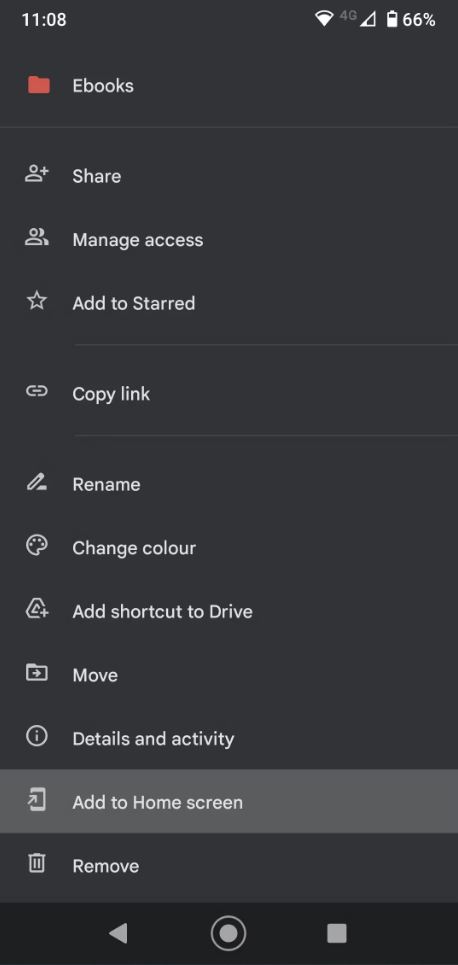Tap the Android recent apps square
Image resolution: width=458 pixels, height=965 pixels.
tap(337, 933)
